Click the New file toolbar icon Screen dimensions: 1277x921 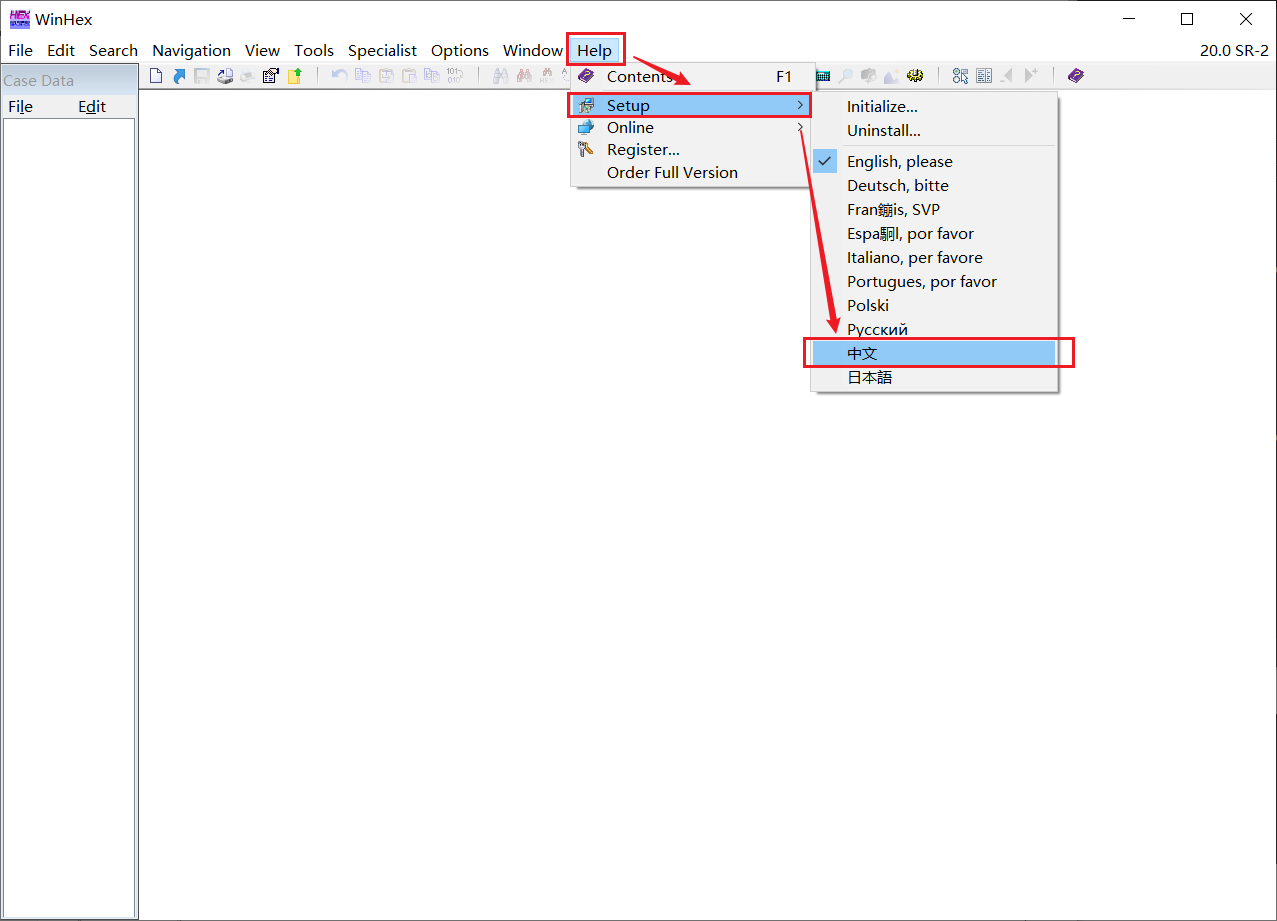tap(156, 76)
